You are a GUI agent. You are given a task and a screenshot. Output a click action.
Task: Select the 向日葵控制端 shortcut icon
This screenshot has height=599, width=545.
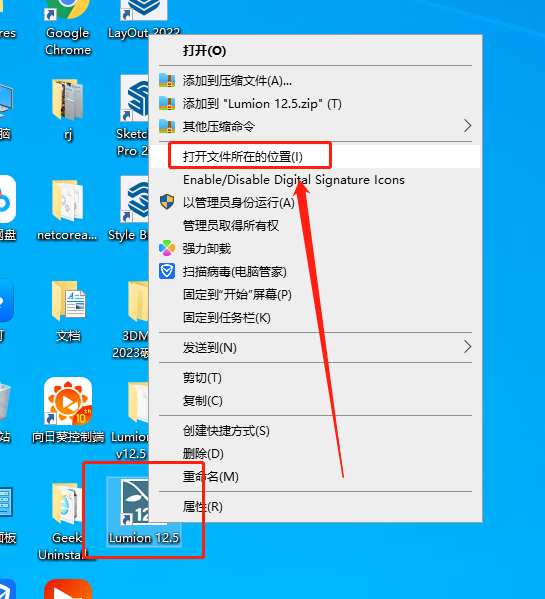[x=68, y=401]
